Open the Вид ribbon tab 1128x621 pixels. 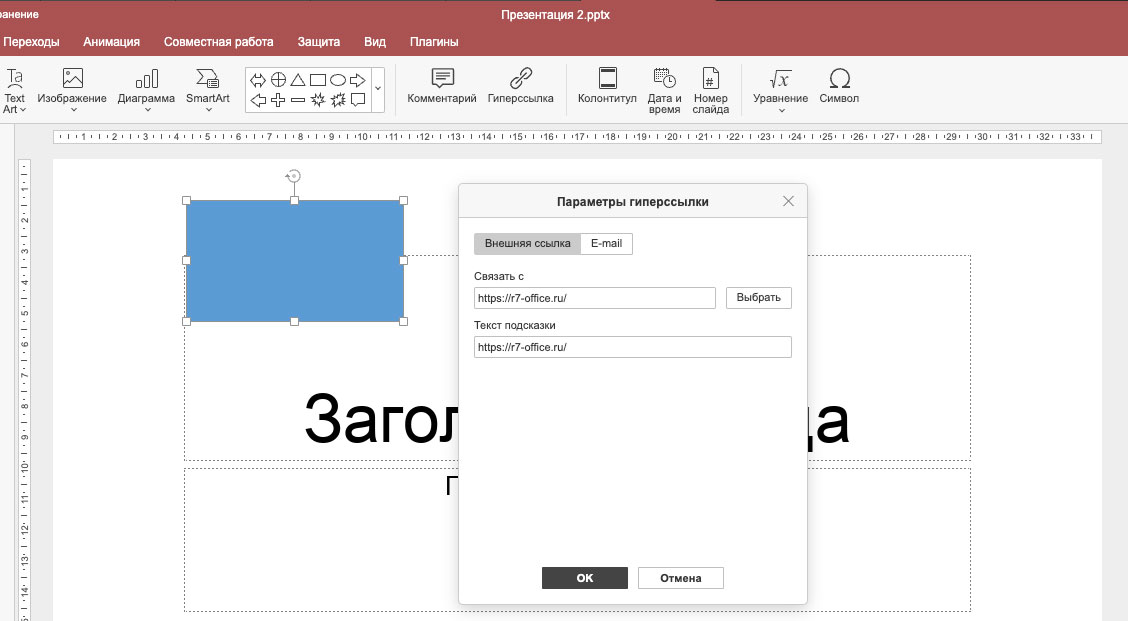click(375, 42)
